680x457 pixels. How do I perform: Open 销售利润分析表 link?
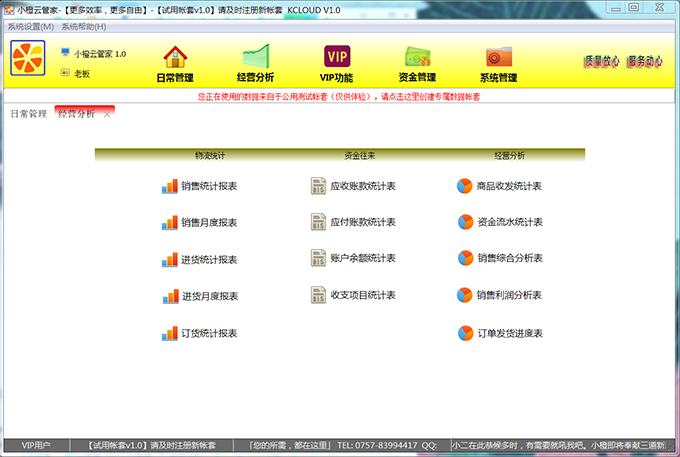click(x=509, y=295)
